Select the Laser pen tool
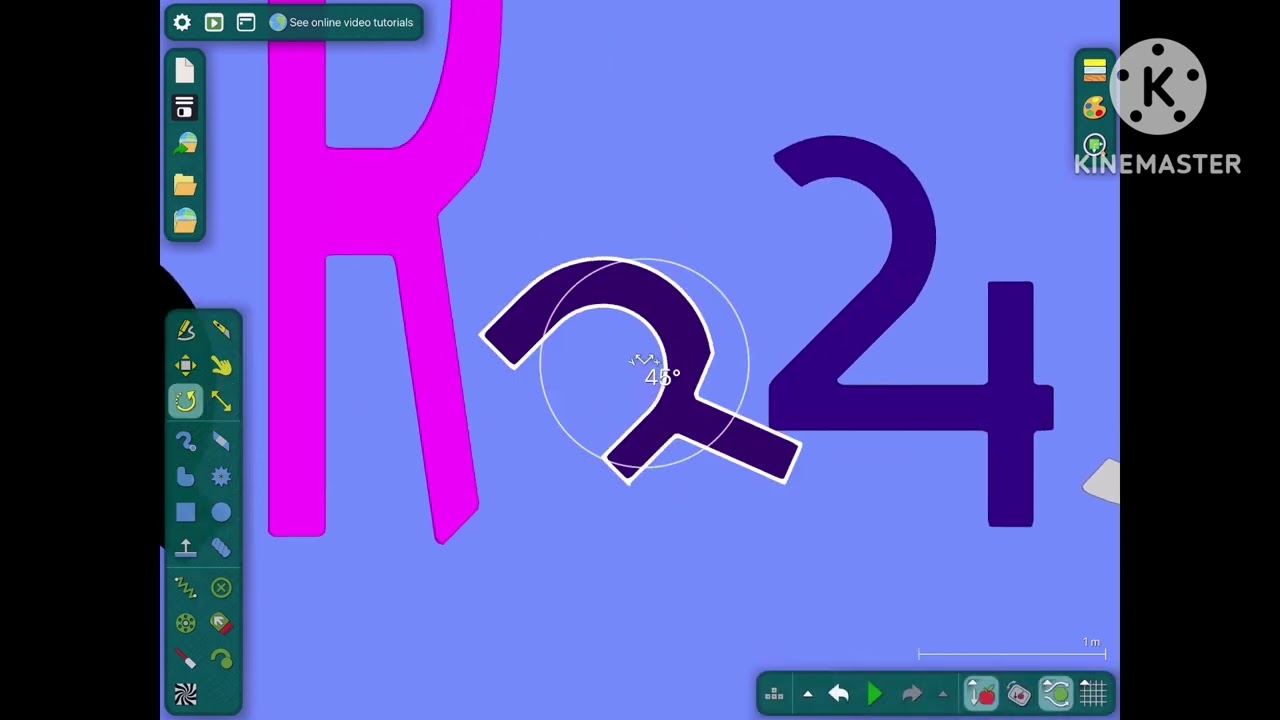 coord(186,659)
